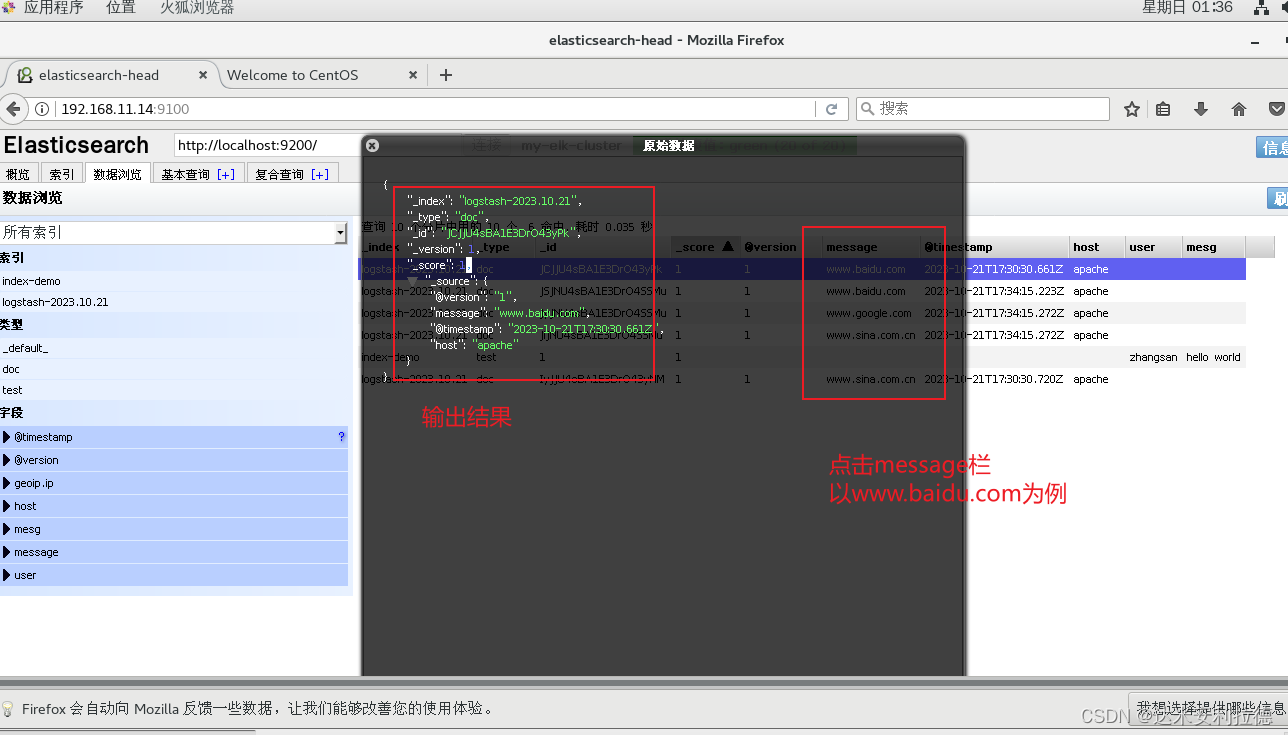This screenshot has height=735, width=1288.
Task: Sort by the _score column header
Action: (x=705, y=247)
